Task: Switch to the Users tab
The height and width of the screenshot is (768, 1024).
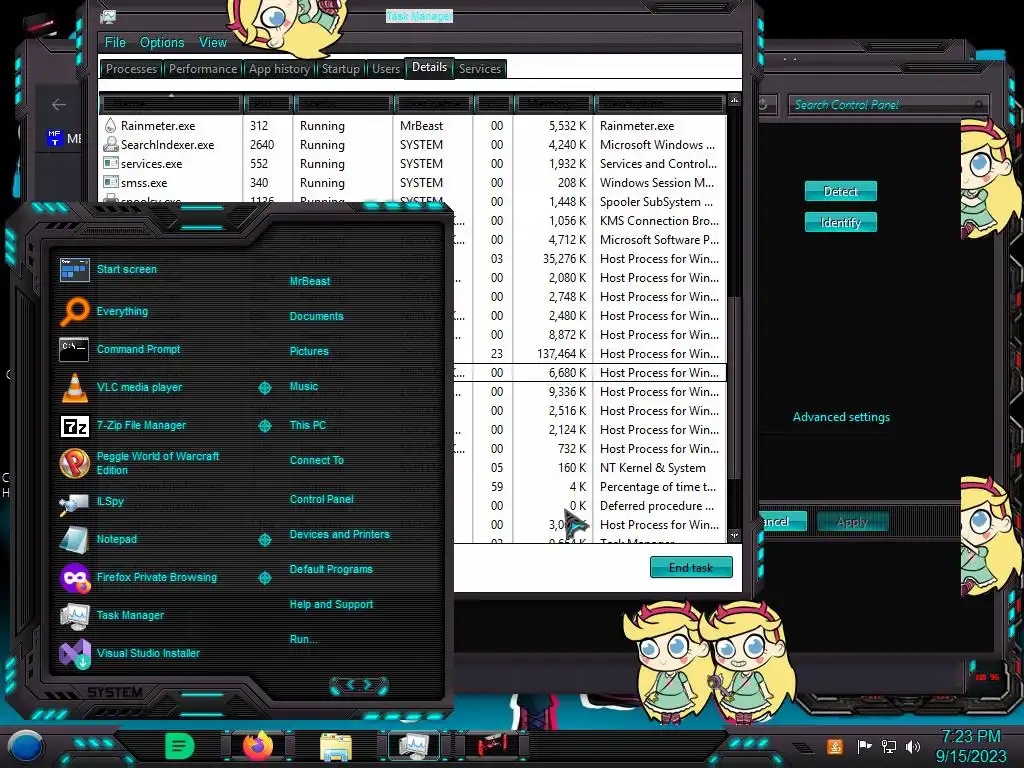Action: click(386, 69)
